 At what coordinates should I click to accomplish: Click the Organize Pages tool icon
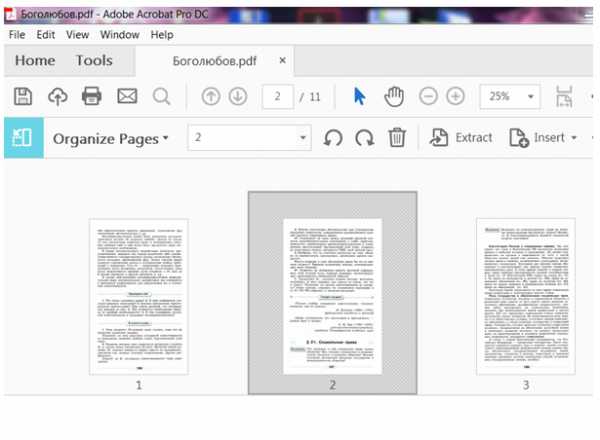(24, 138)
